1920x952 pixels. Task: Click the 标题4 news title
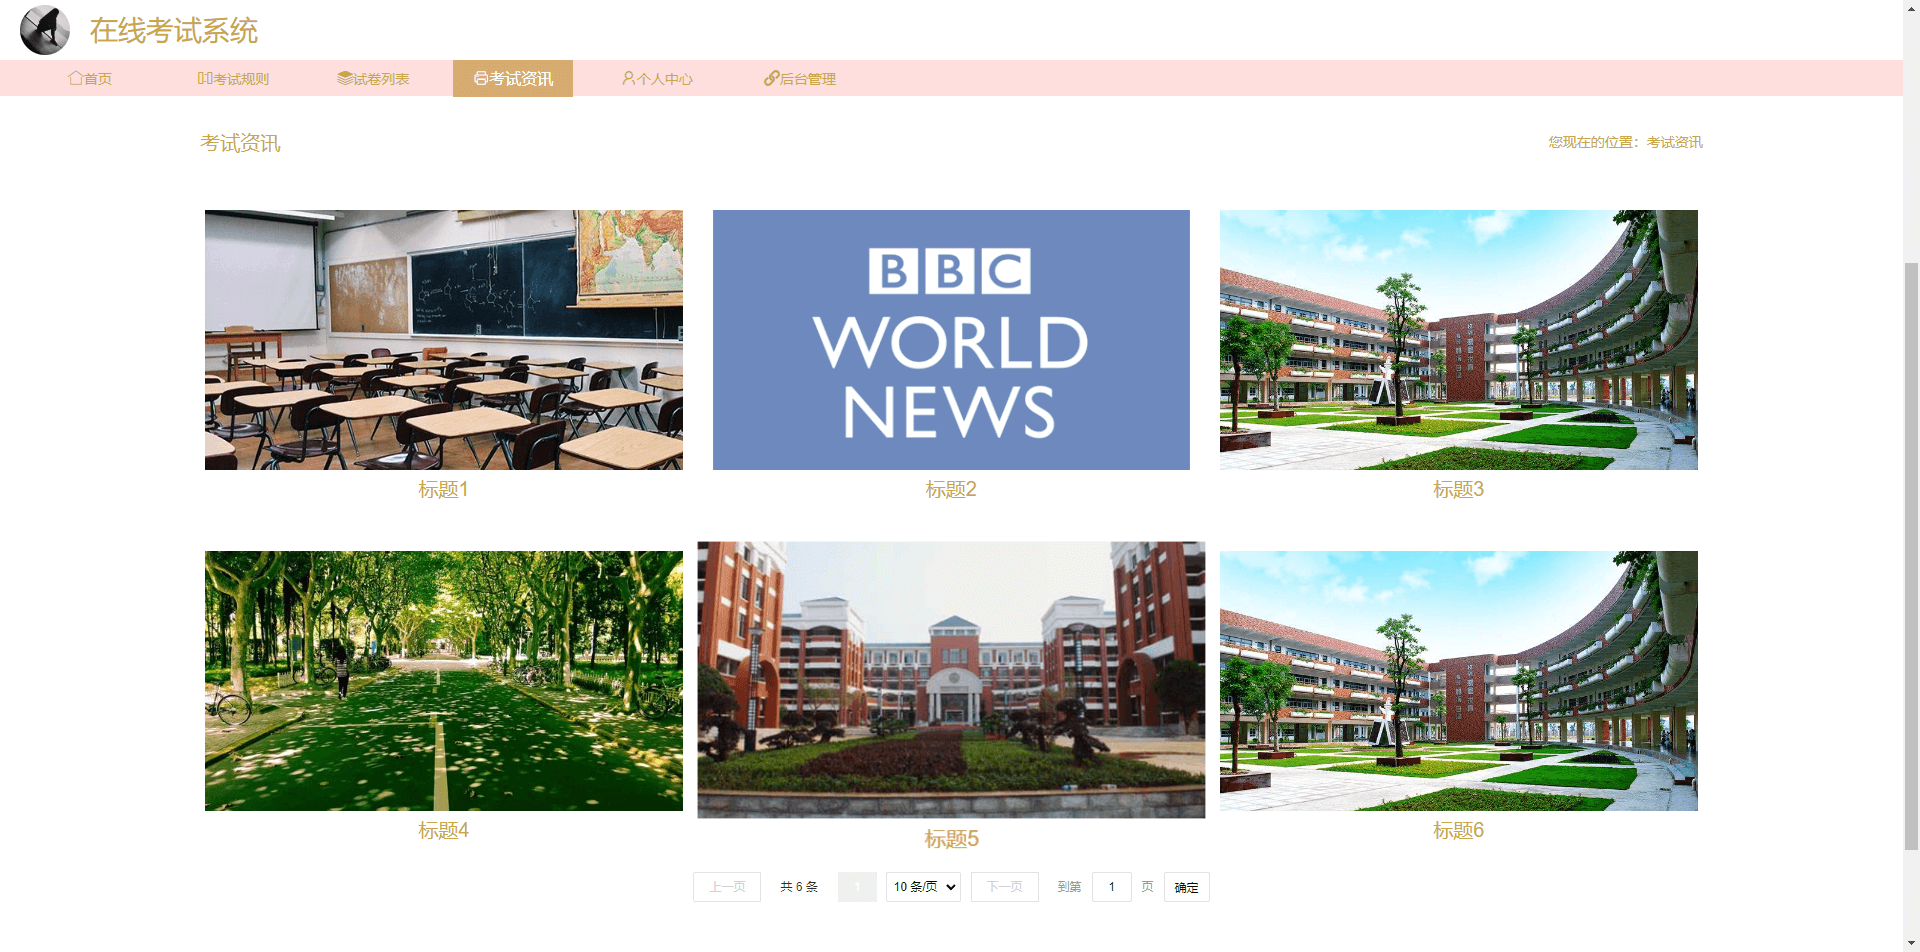click(x=443, y=830)
